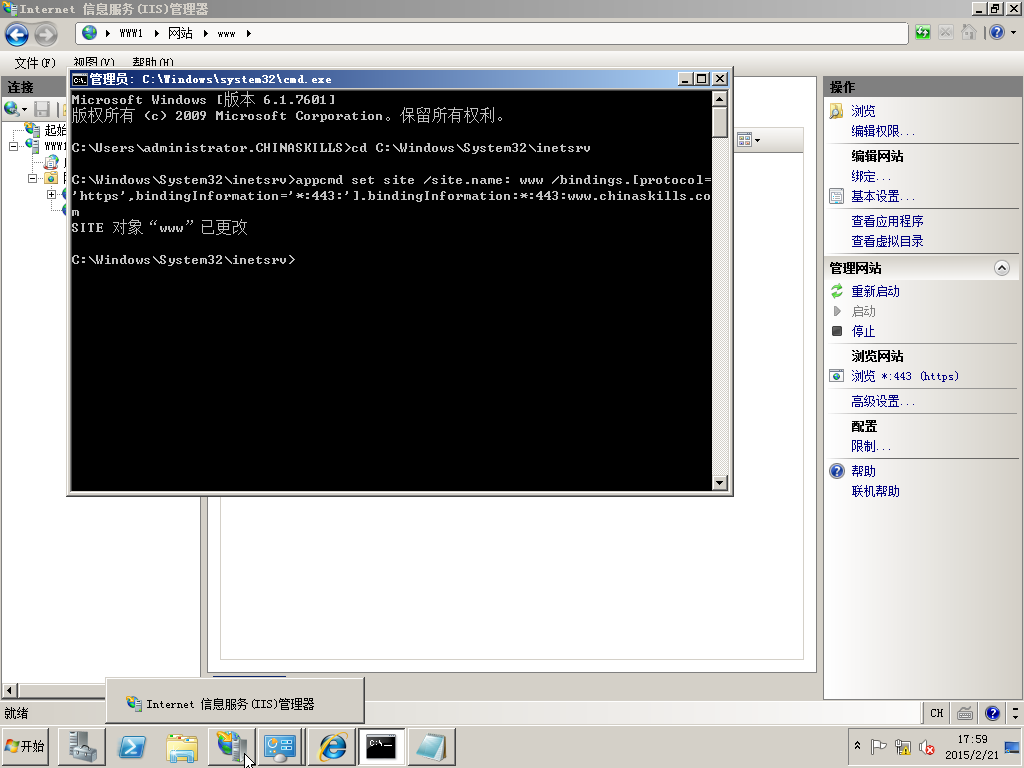1024x768 pixels.
Task: Click the home icon in IIS toolbar
Action: (x=969, y=33)
